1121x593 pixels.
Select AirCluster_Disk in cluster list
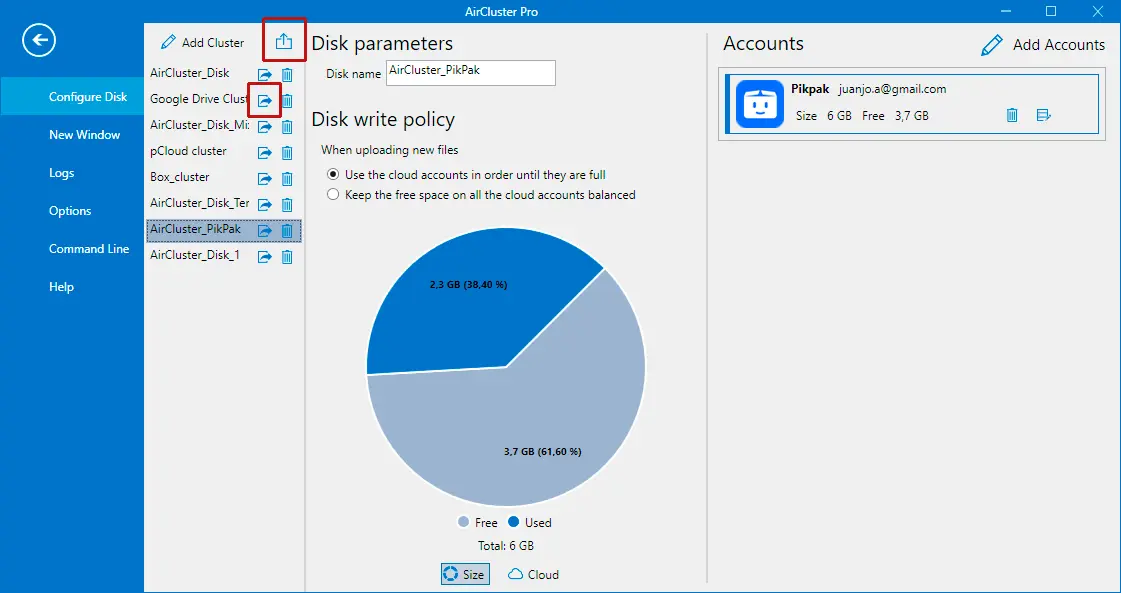click(189, 73)
